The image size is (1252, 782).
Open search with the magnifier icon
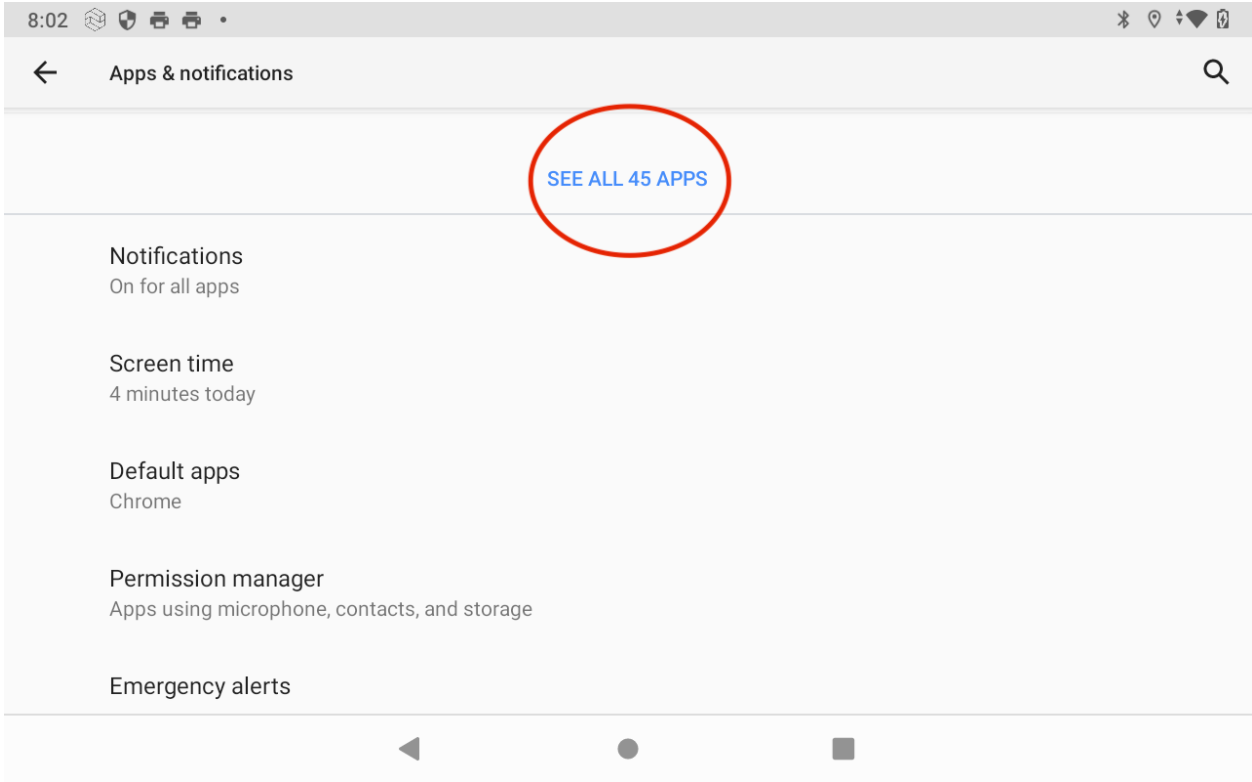pyautogui.click(x=1215, y=73)
